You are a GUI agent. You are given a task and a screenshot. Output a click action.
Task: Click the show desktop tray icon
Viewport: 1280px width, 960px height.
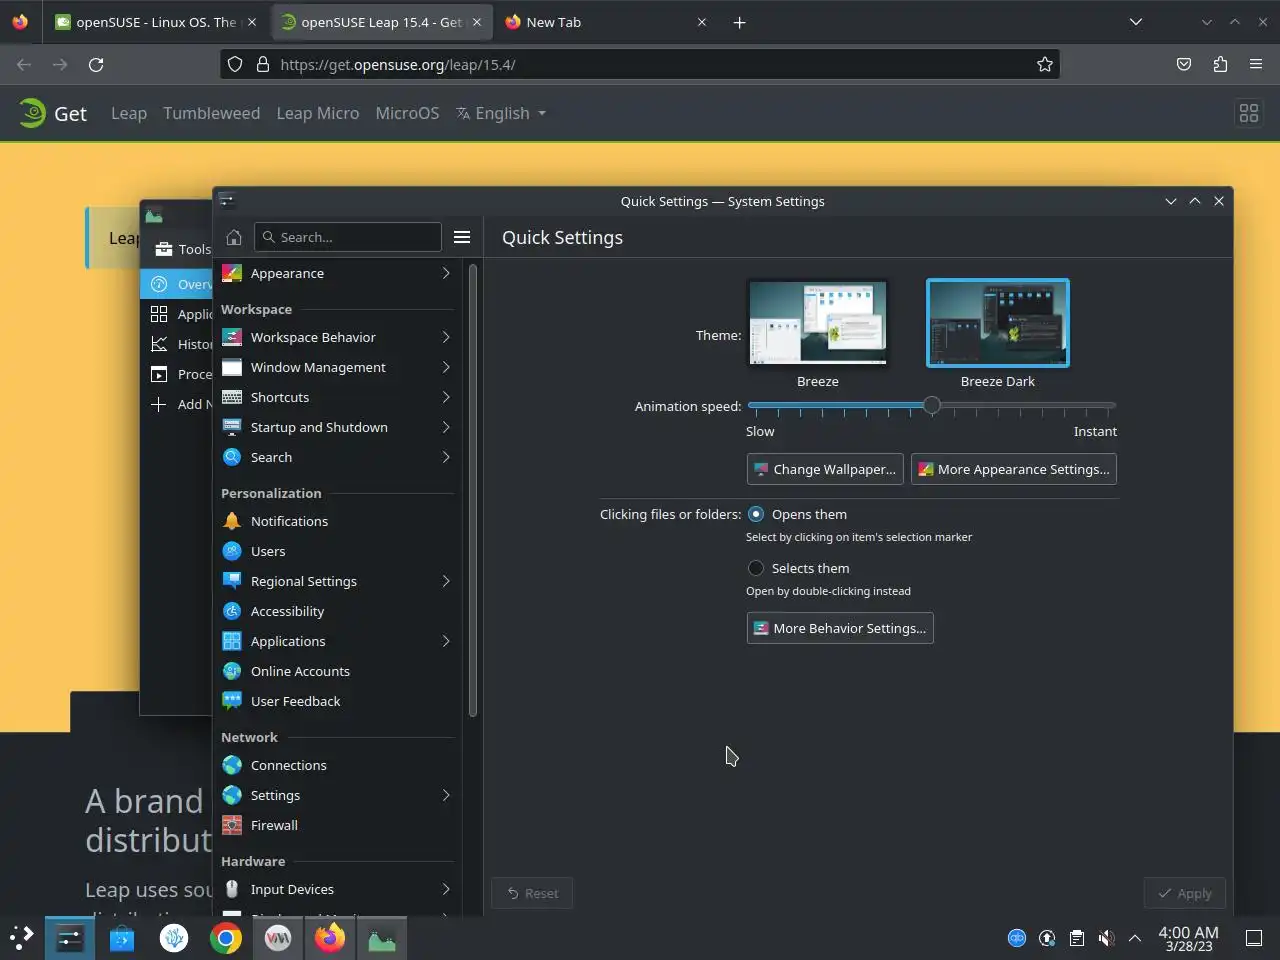[x=1253, y=938]
